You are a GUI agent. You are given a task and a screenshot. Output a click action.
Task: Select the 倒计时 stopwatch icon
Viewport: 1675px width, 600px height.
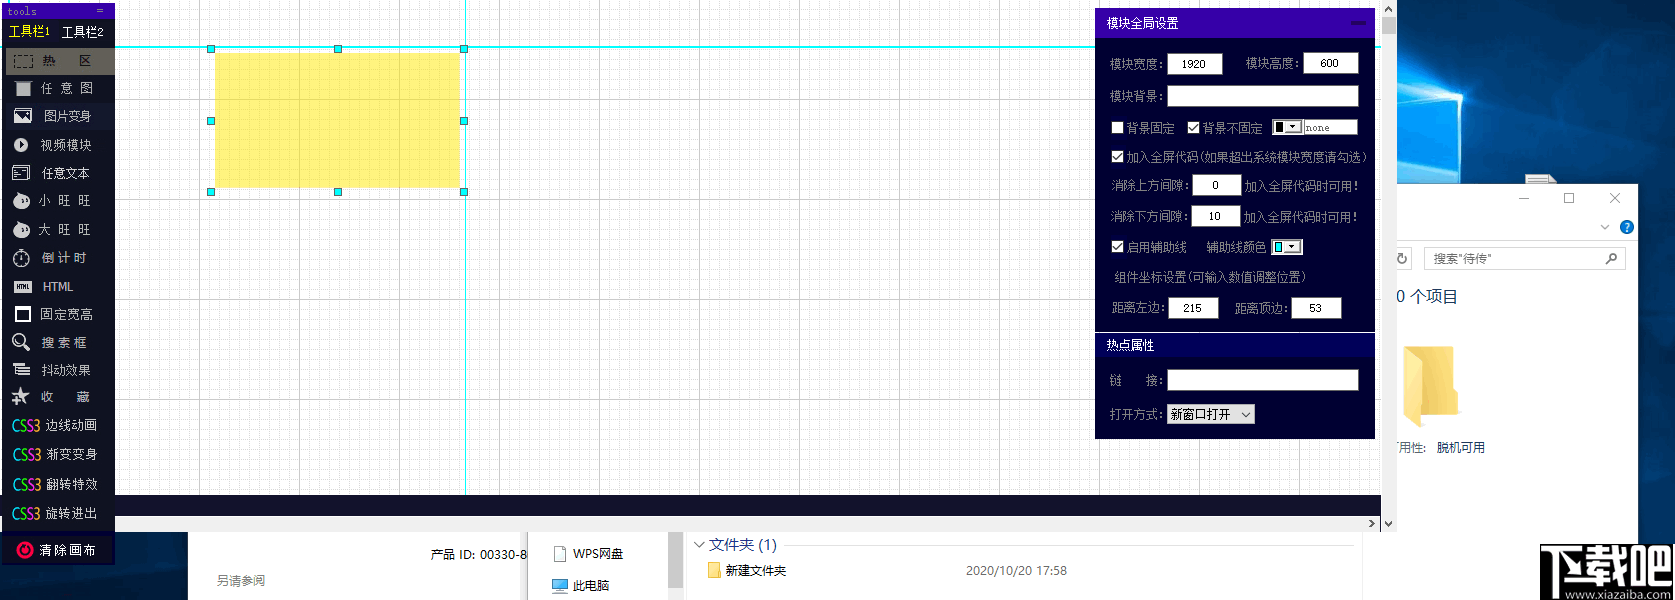pyautogui.click(x=21, y=258)
